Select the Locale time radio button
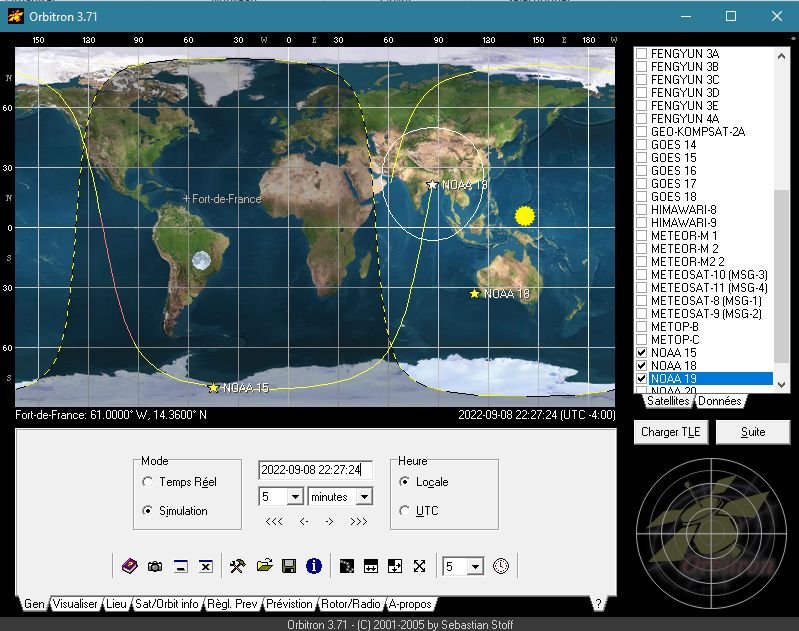The image size is (799, 631). point(405,482)
